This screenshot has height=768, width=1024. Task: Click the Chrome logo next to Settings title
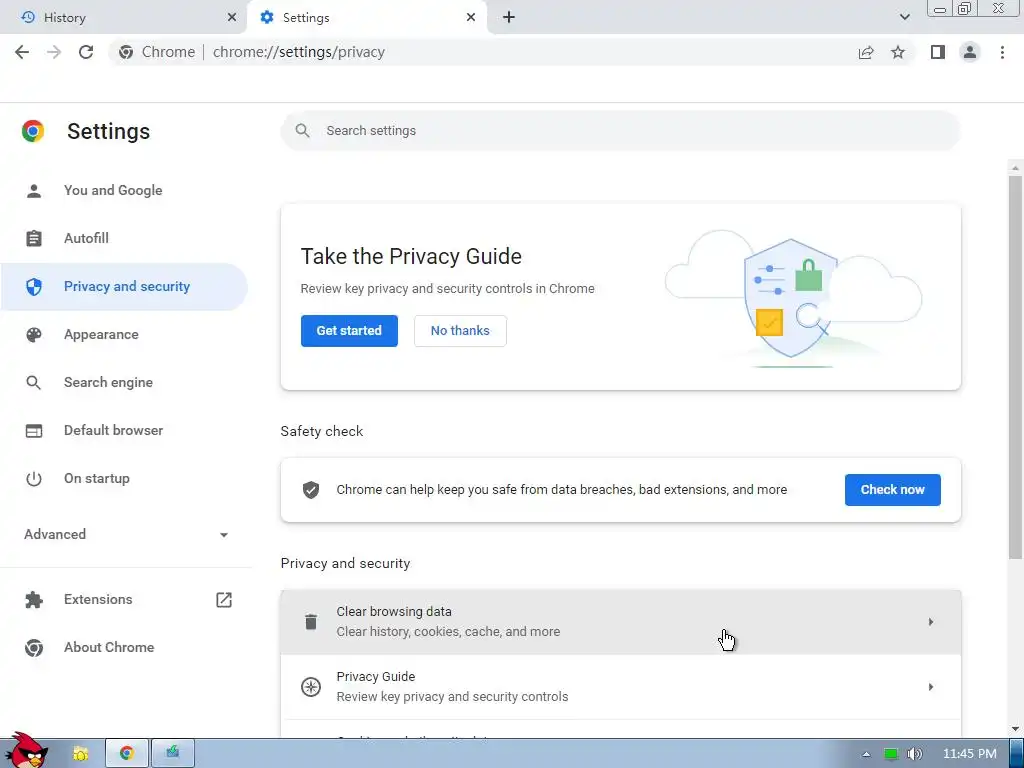(33, 131)
